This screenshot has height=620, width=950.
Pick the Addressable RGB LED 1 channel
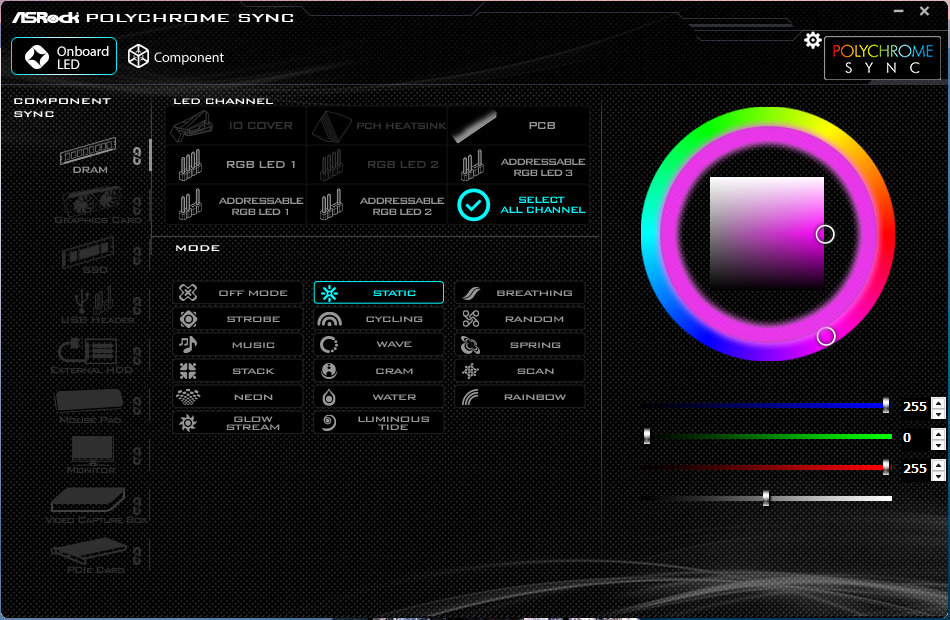pyautogui.click(x=236, y=205)
